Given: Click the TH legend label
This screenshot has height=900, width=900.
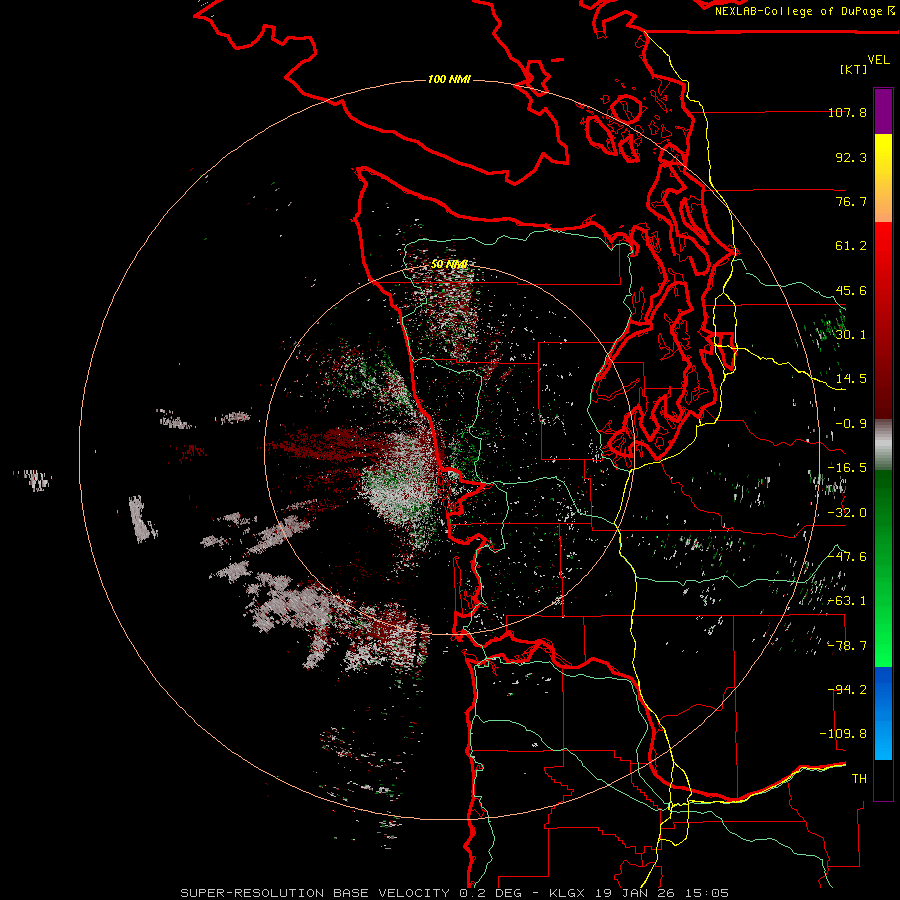Looking at the screenshot, I should 859,779.
